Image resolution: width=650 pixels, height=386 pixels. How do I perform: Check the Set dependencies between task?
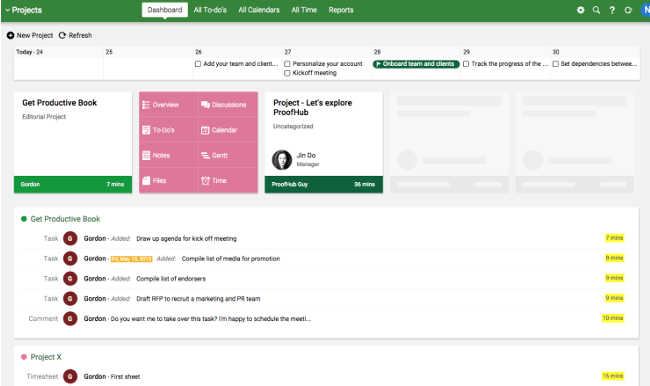click(x=555, y=64)
